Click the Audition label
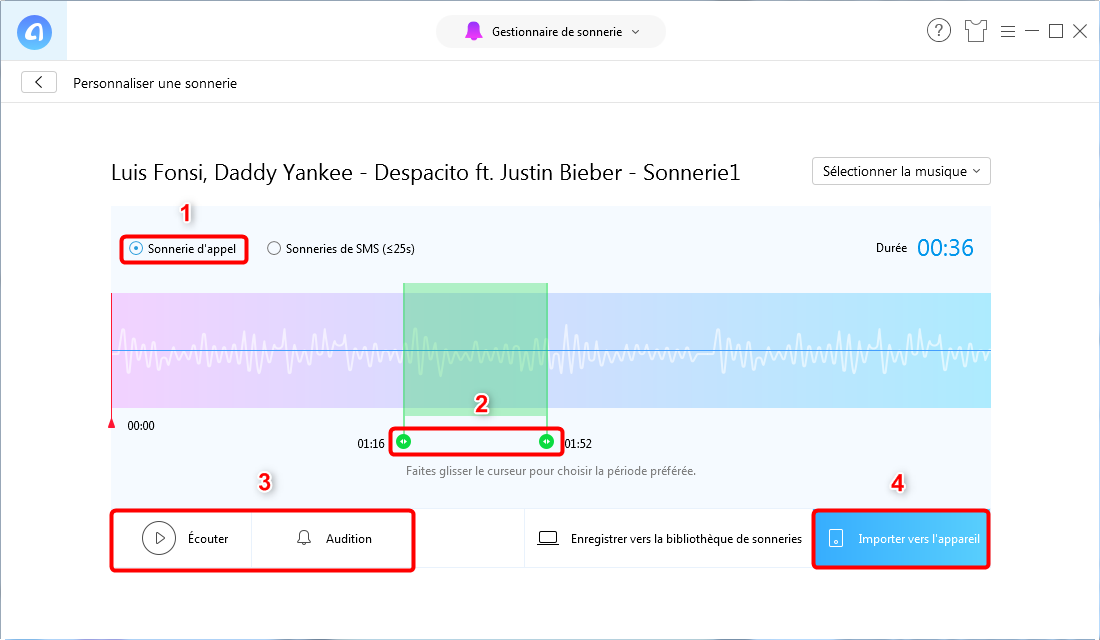The width and height of the screenshot is (1100, 640). pos(349,539)
